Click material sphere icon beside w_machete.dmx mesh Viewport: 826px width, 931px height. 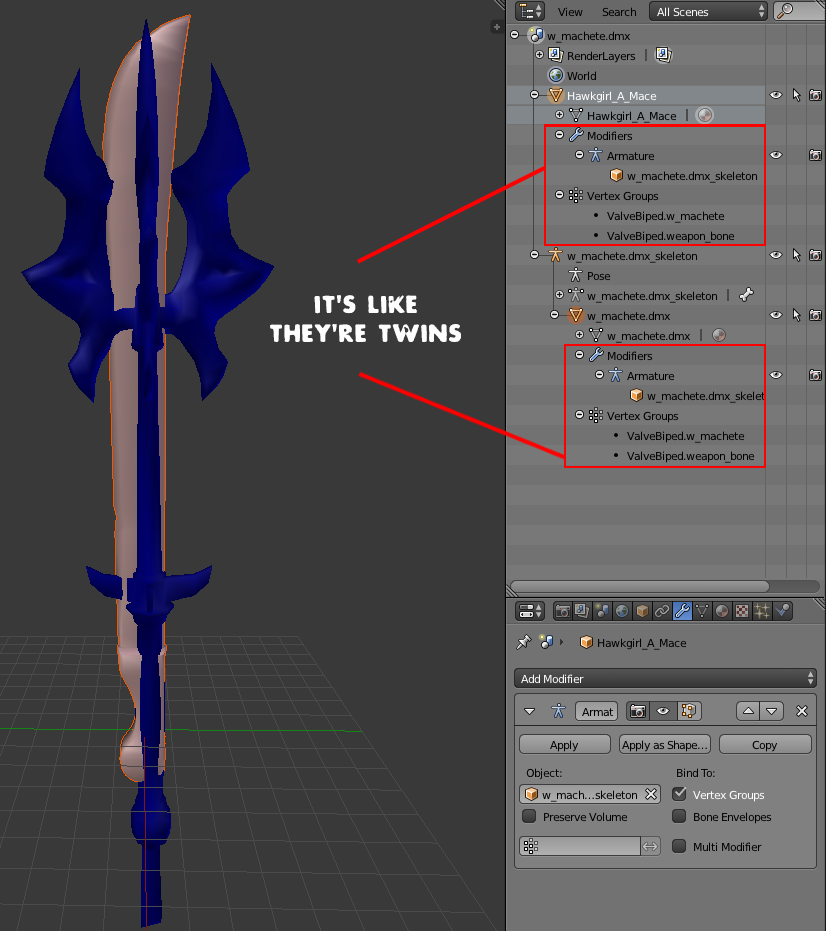pos(719,335)
